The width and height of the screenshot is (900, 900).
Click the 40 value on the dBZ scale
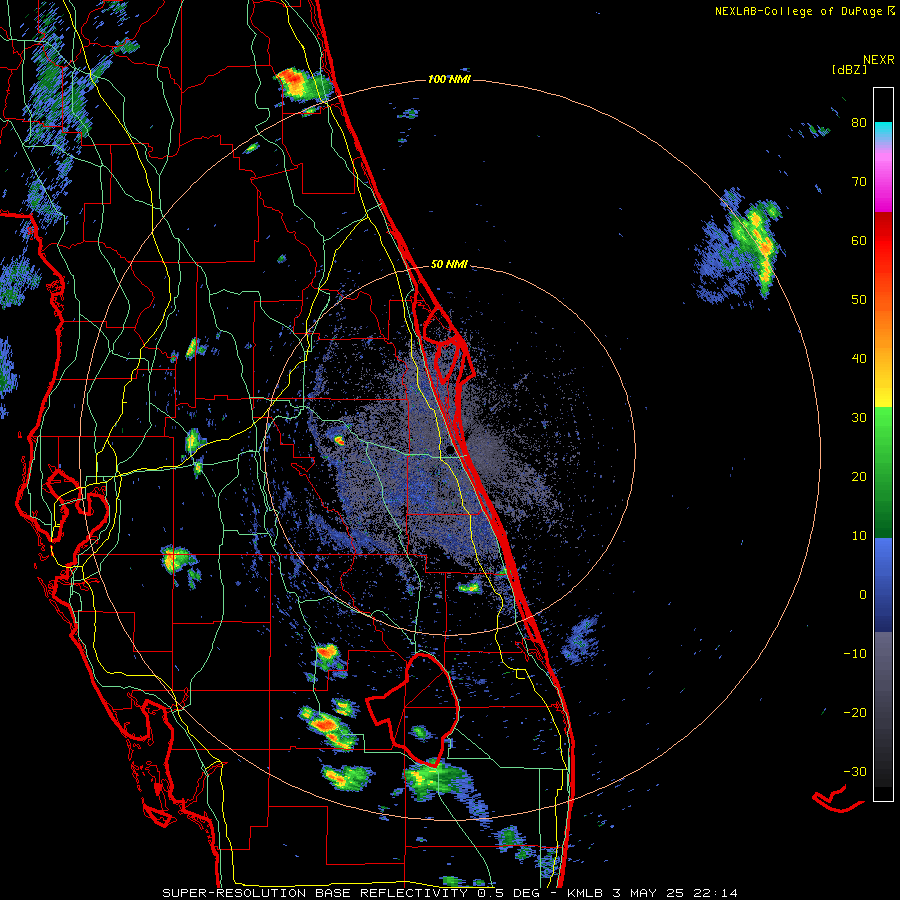859,359
